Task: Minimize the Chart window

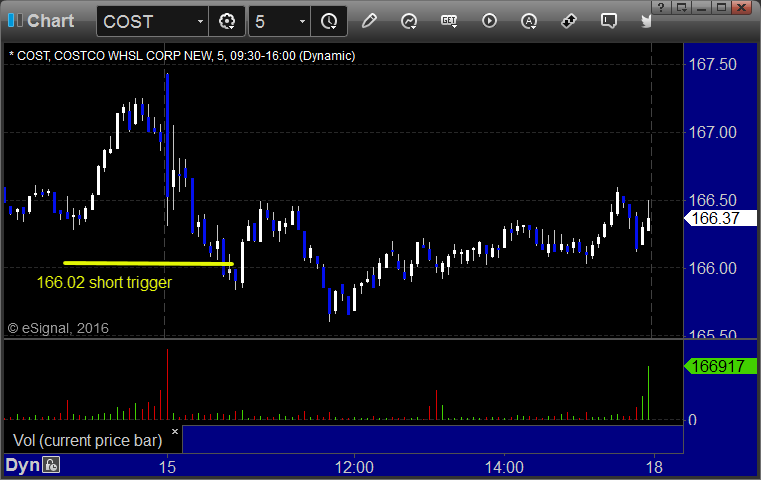Action: [701, 7]
